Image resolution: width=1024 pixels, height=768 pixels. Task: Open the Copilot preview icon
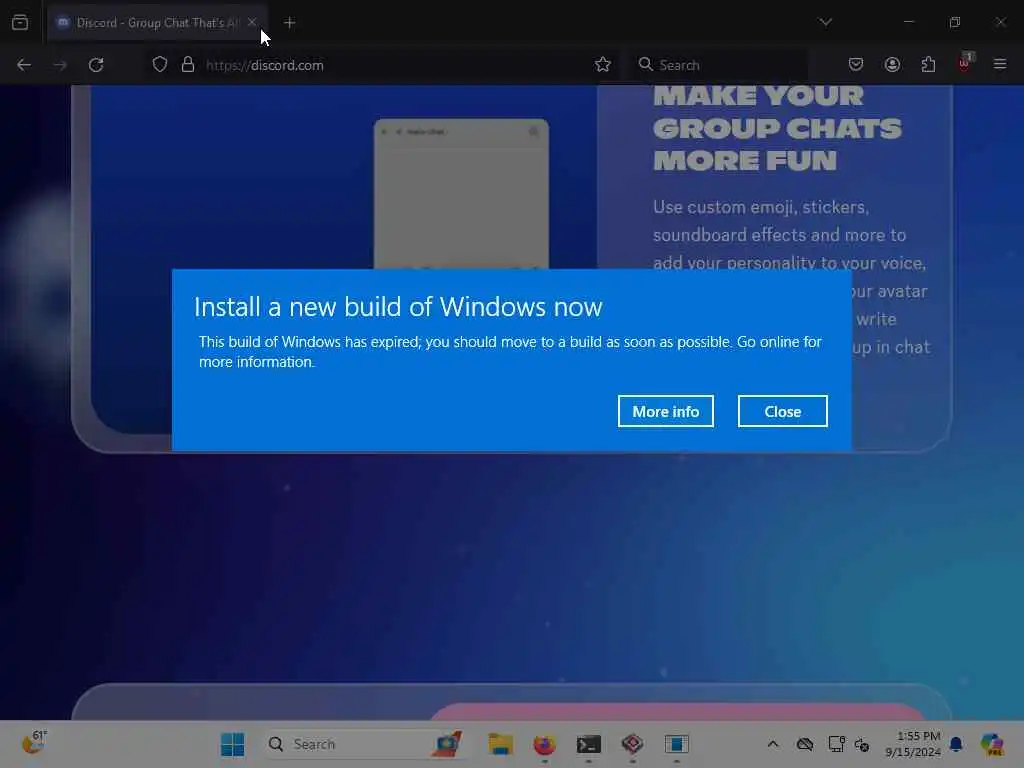point(991,744)
